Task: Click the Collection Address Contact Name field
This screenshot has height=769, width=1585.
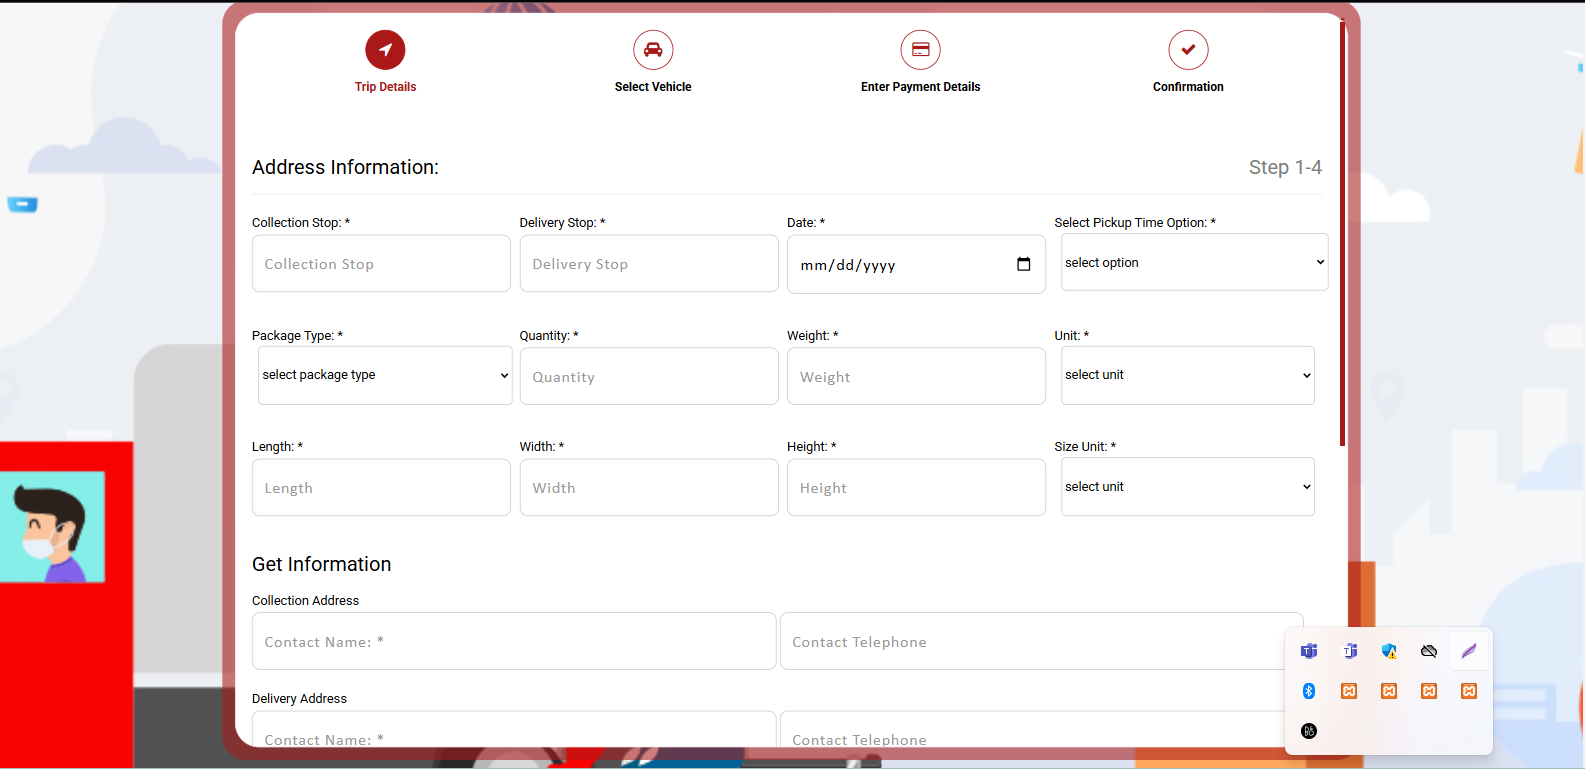Action: click(514, 642)
